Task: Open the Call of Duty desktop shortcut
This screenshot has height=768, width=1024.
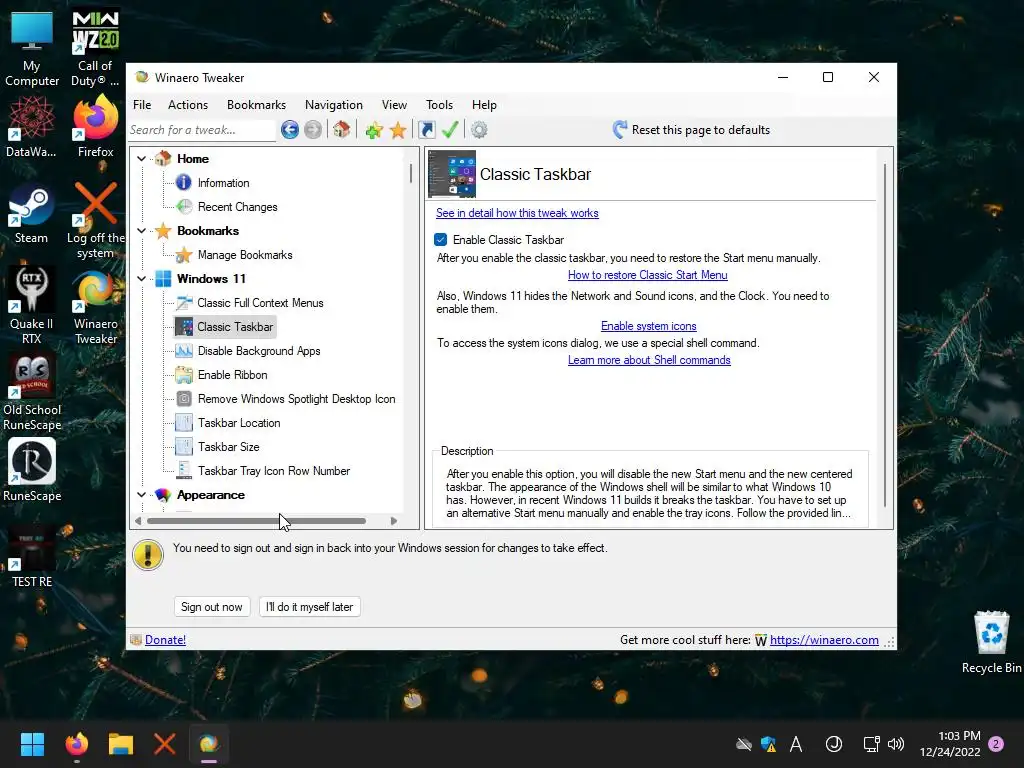Action: click(x=95, y=50)
